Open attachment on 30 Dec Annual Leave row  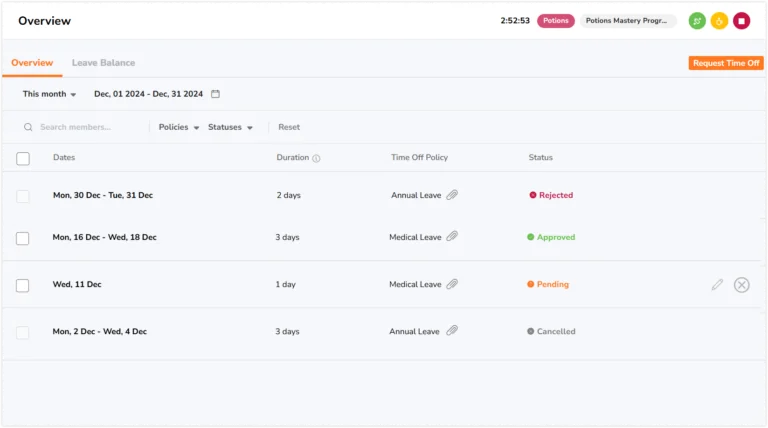coord(452,195)
